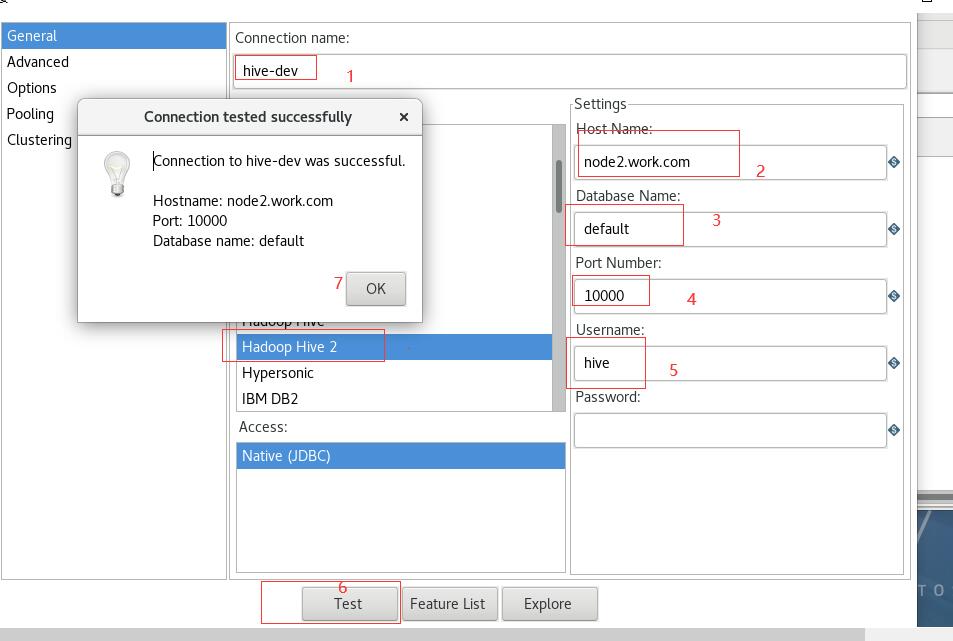The width and height of the screenshot is (953, 641).
Task: Click the 'Port: 10000' text in dialog
Action: (x=190, y=221)
